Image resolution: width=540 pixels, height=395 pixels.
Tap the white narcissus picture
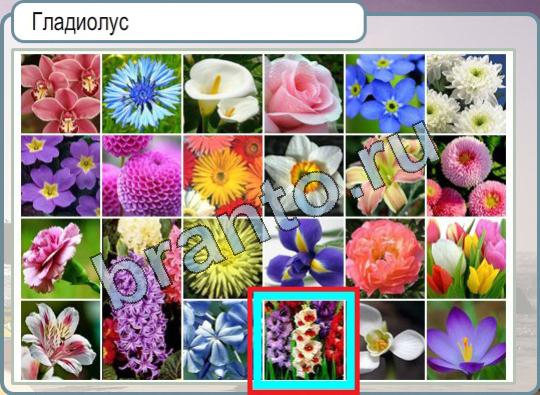point(304,176)
